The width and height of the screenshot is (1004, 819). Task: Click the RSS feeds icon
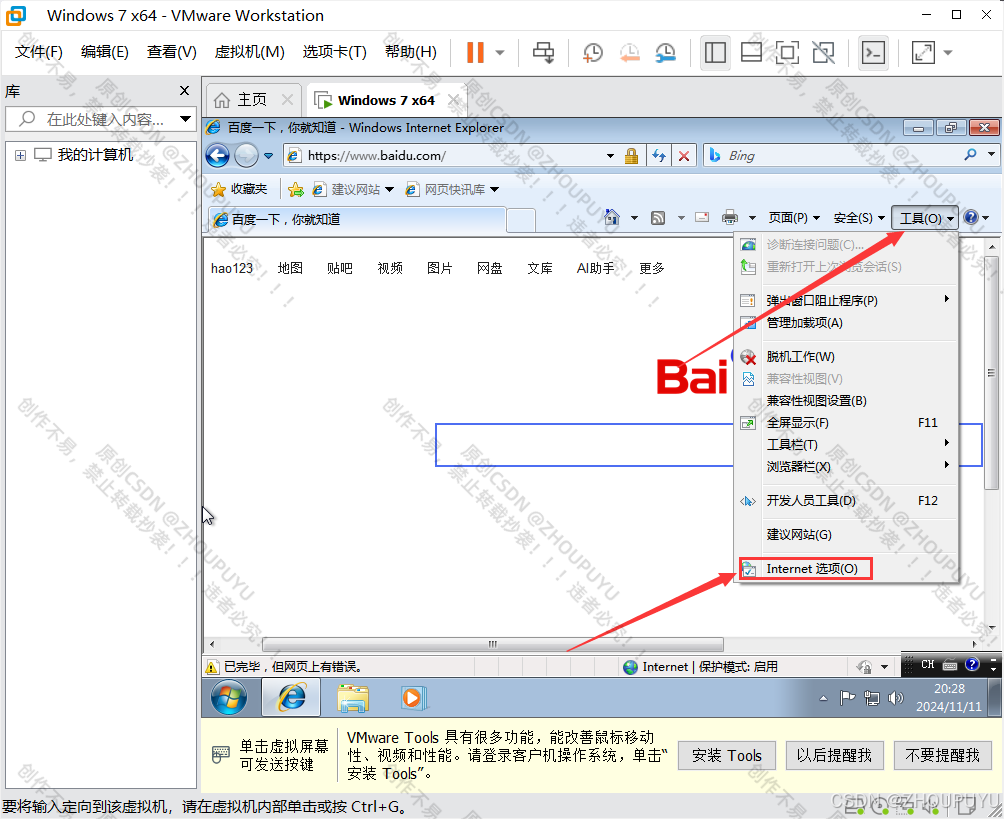tap(658, 218)
